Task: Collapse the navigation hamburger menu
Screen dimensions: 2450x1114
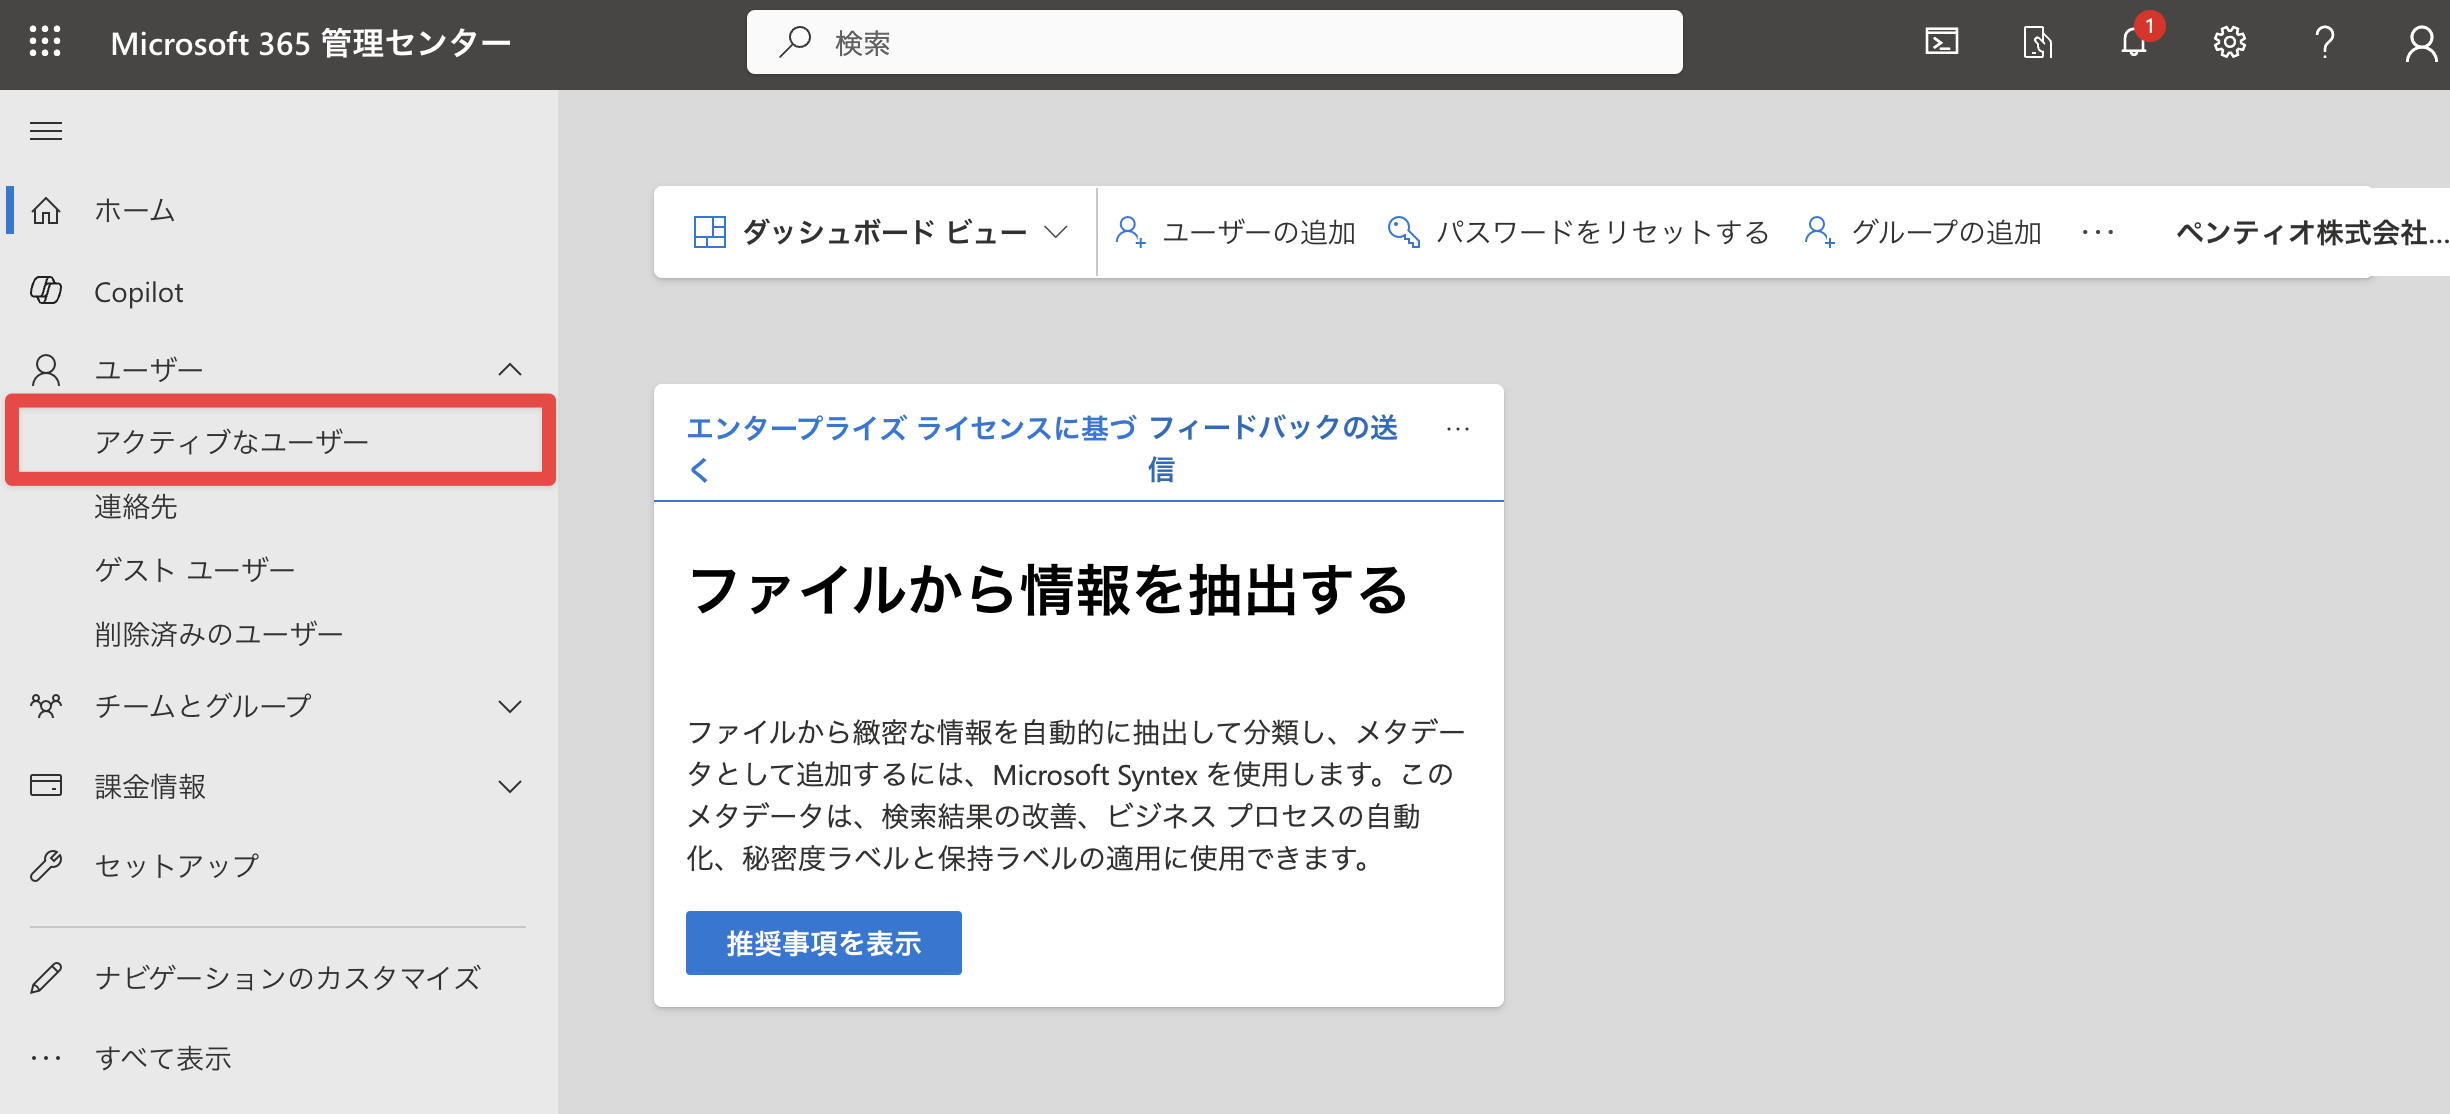Action: [46, 131]
